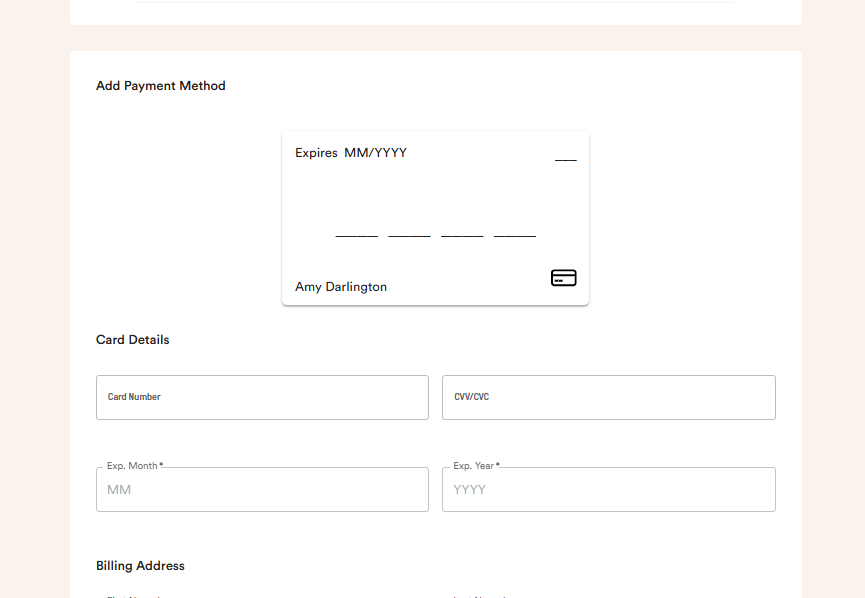This screenshot has width=865, height=598.
Task: Click the partially visible First Name label
Action: click(x=134, y=596)
